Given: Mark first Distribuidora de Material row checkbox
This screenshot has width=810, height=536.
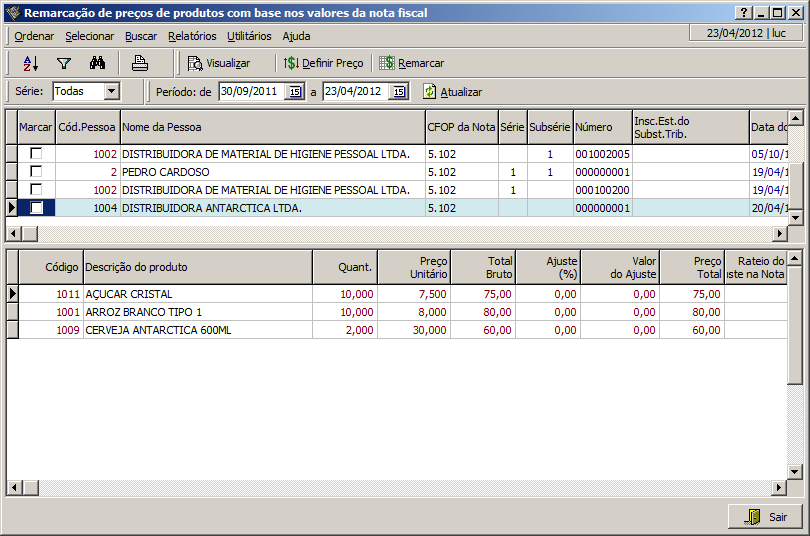Looking at the screenshot, I should coord(36,154).
